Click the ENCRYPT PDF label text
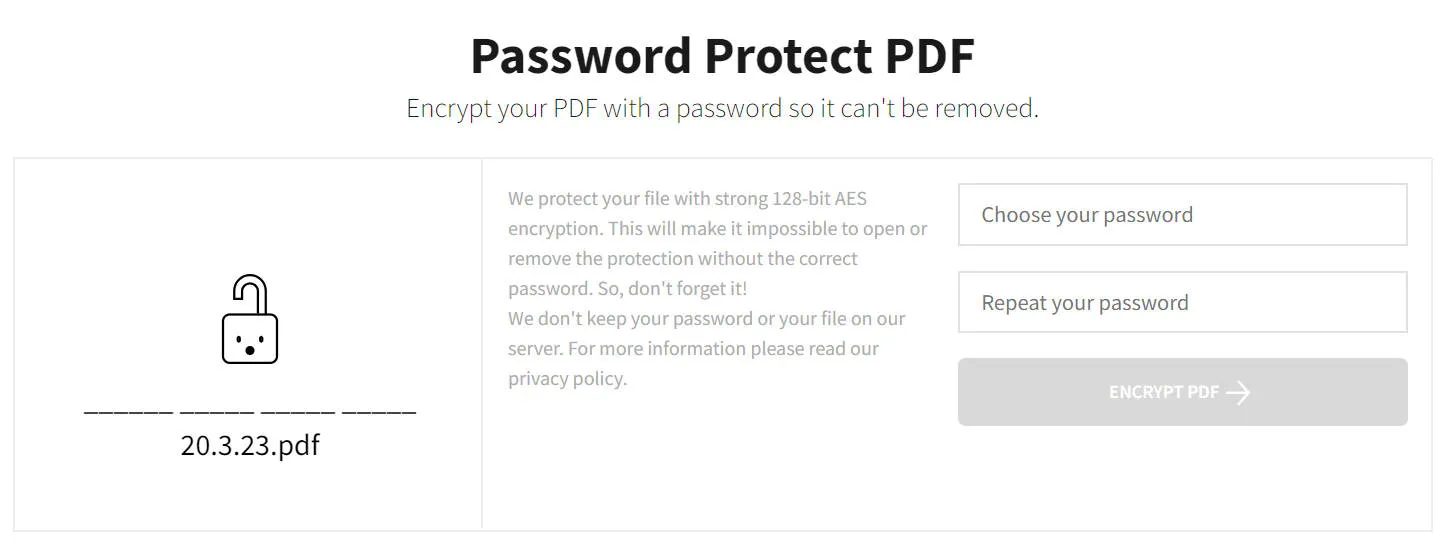This screenshot has height=557, width=1452. tap(1163, 392)
